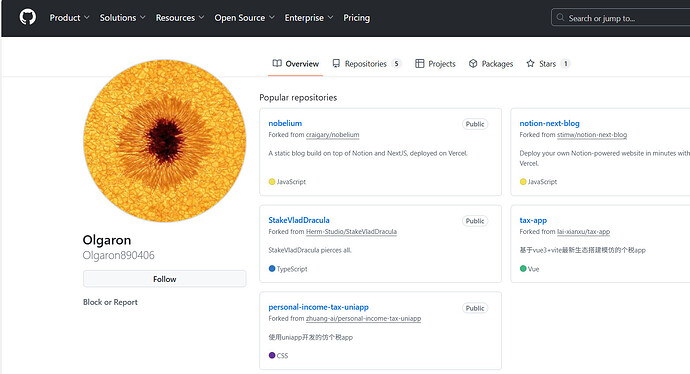Image resolution: width=690 pixels, height=374 pixels.
Task: Click the Overview book icon
Action: pyautogui.click(x=277, y=63)
